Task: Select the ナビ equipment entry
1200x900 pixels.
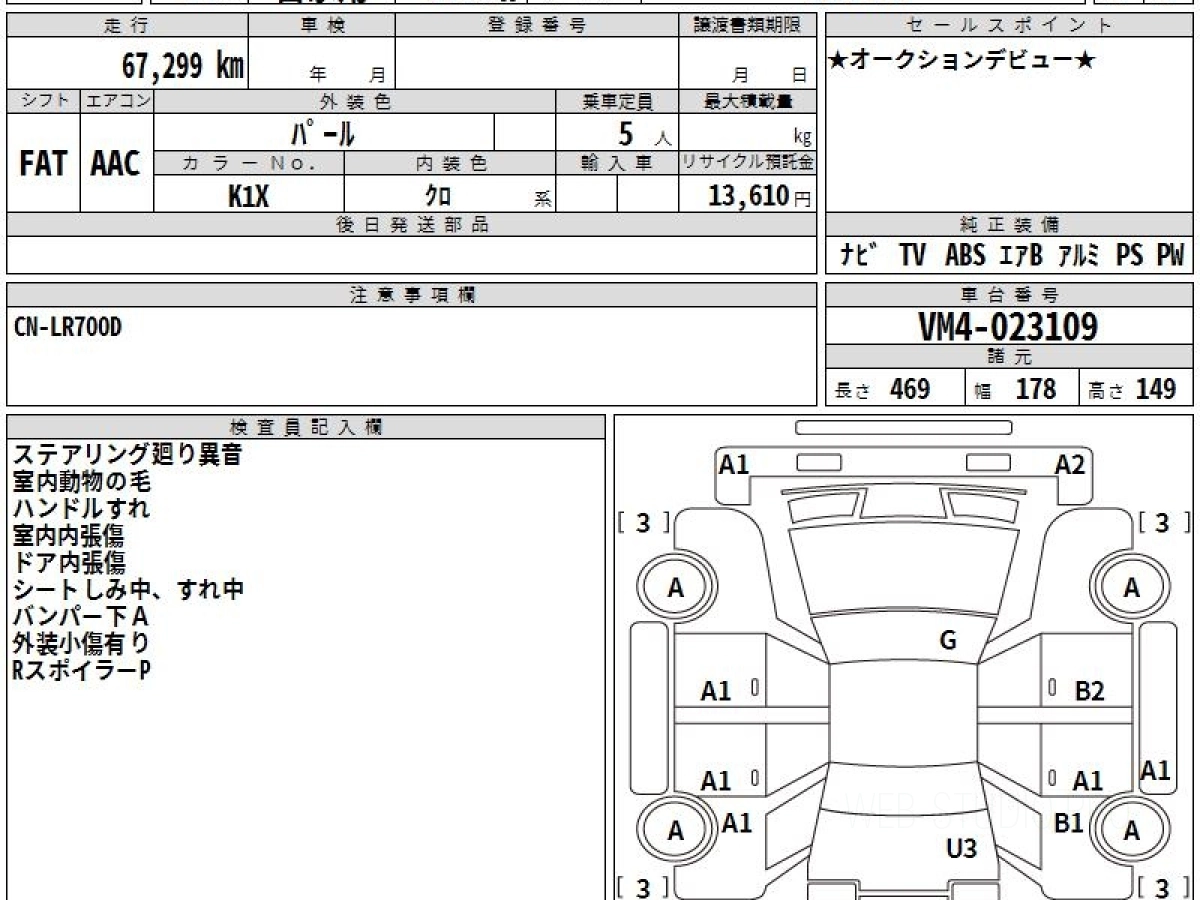Action: 860,256
